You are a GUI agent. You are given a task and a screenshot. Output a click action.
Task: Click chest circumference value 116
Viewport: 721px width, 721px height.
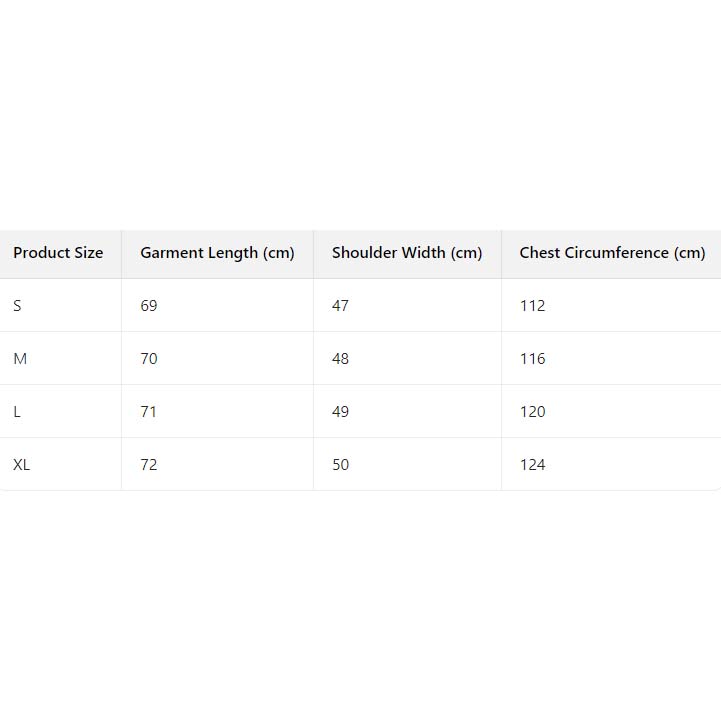click(532, 359)
